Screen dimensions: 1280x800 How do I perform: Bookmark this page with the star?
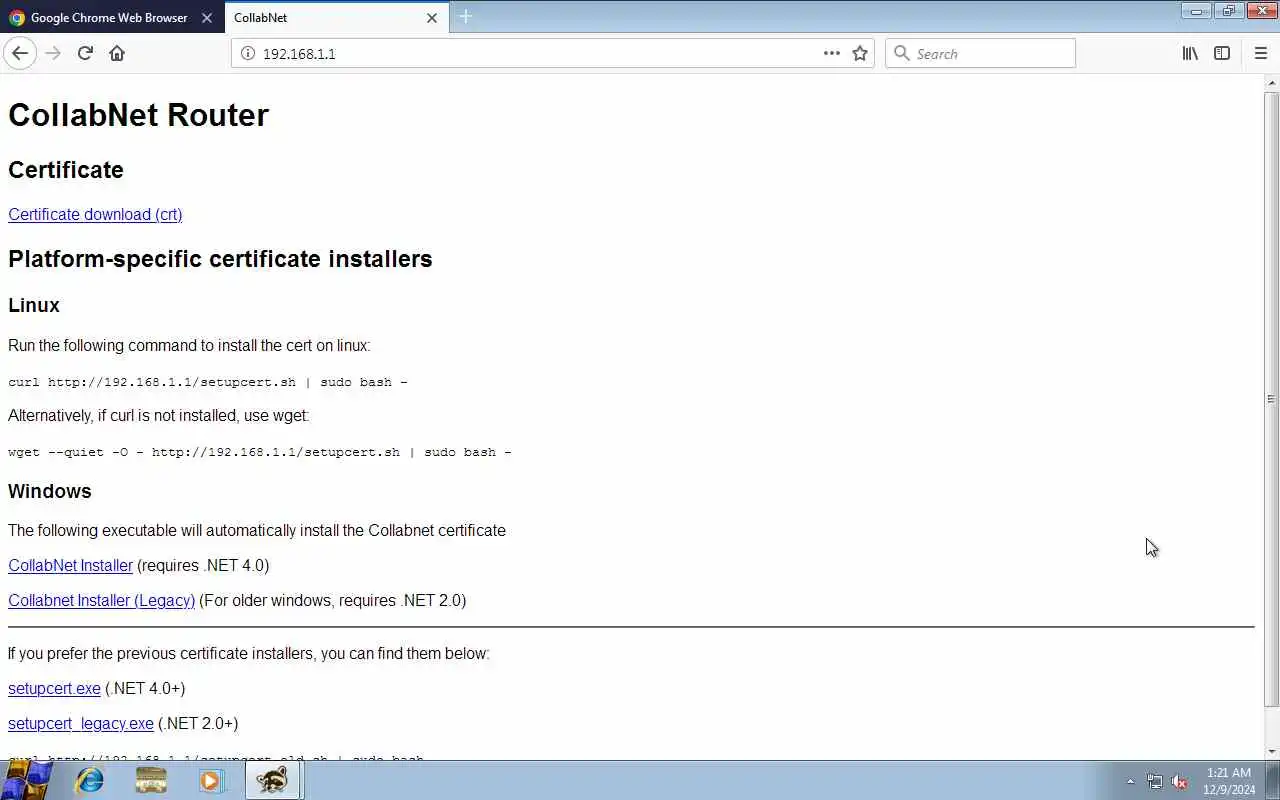[x=860, y=53]
